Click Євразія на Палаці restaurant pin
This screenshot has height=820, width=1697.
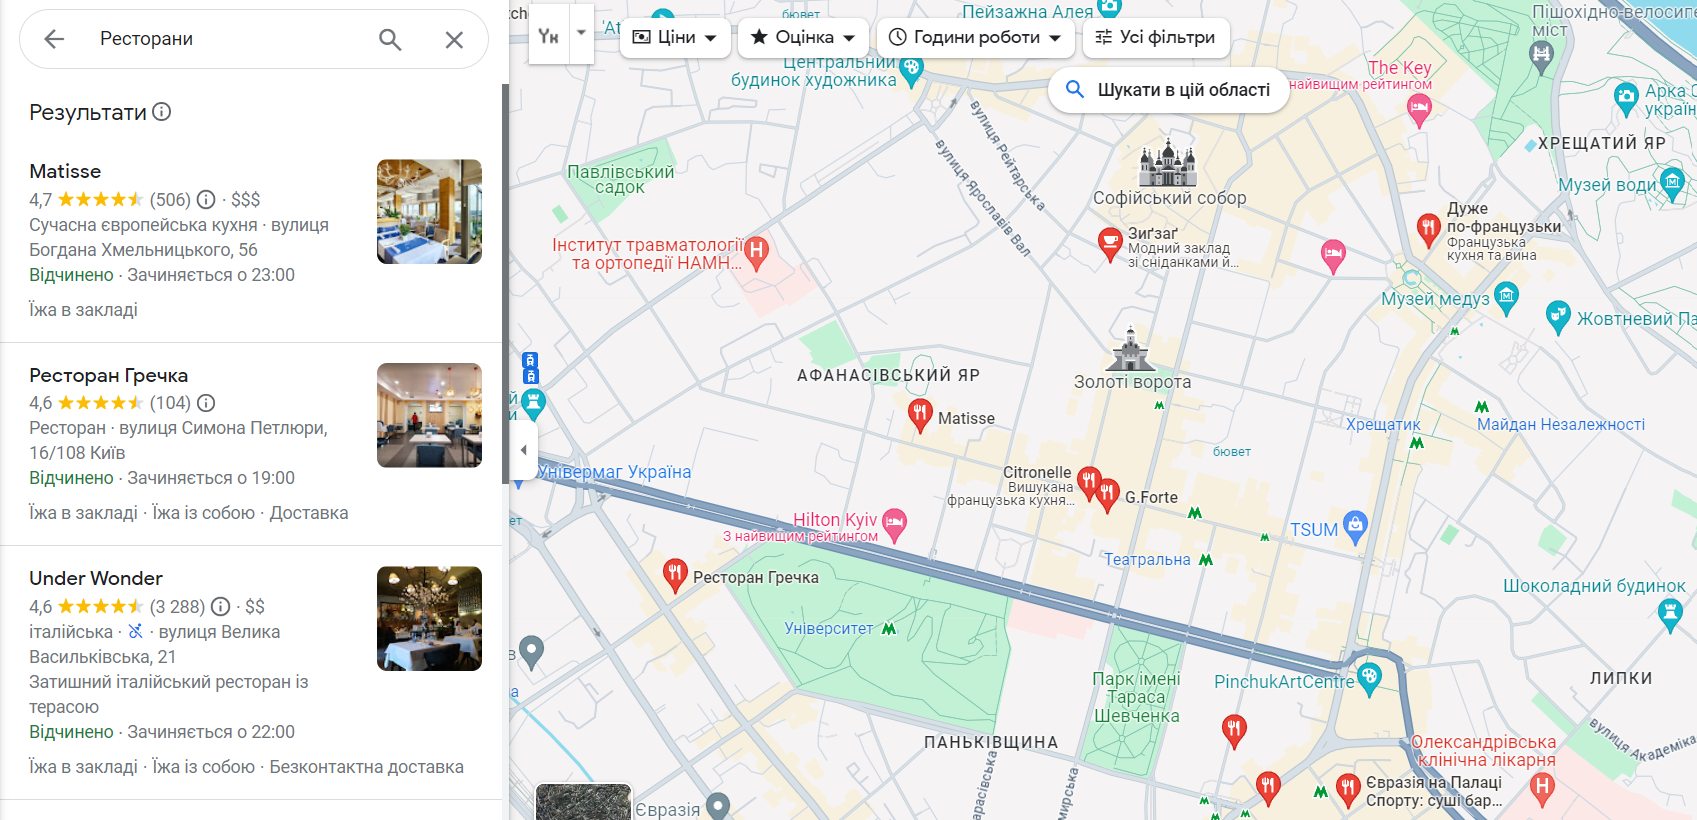(x=1348, y=789)
